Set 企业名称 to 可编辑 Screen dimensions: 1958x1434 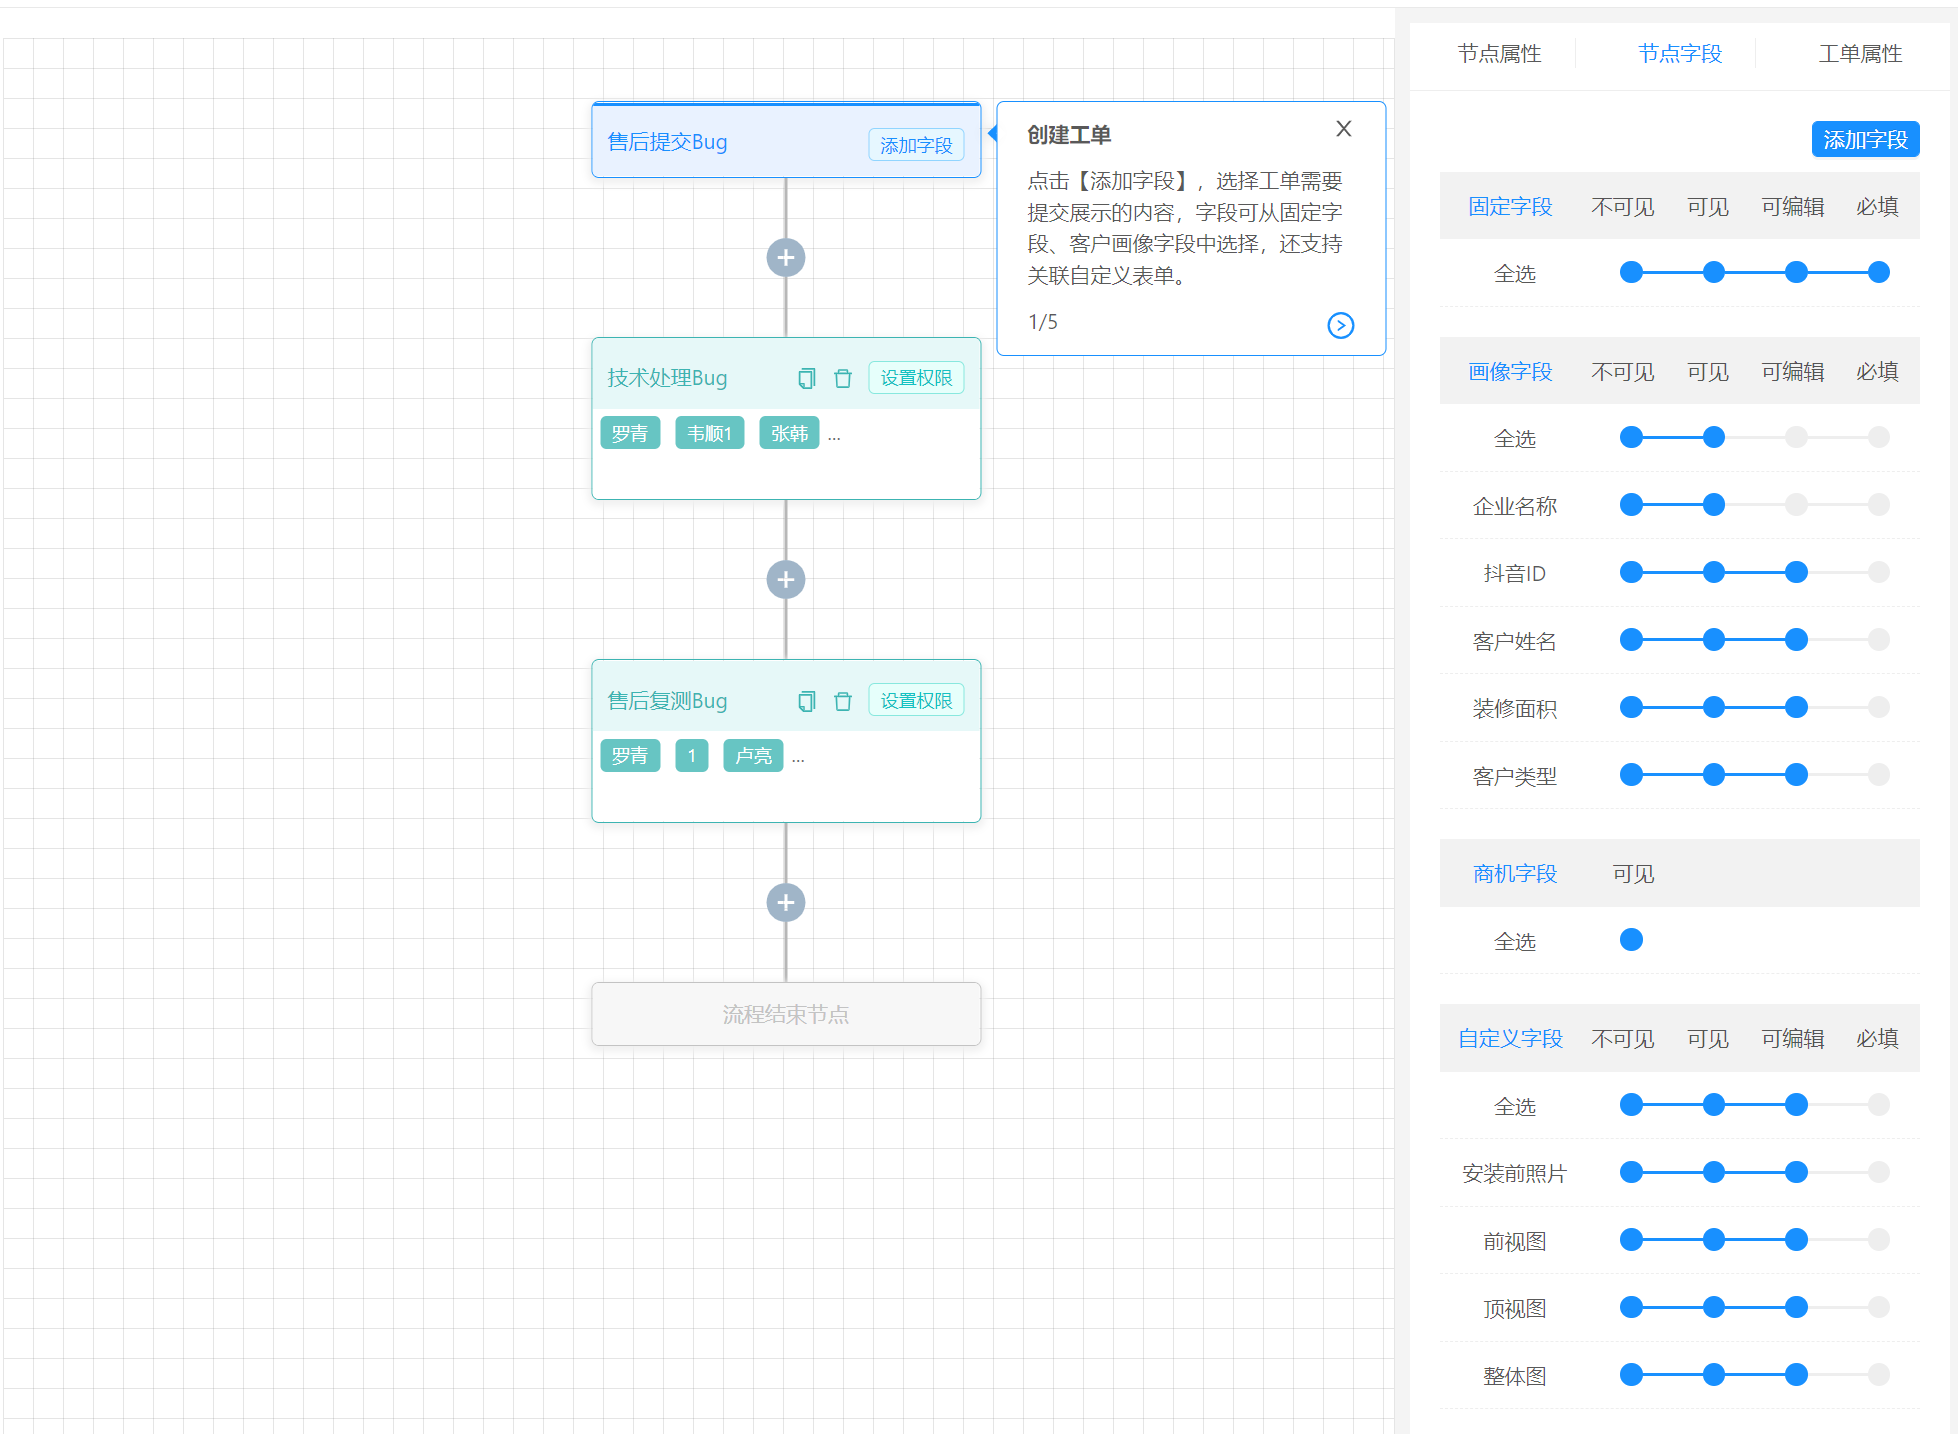[1796, 505]
